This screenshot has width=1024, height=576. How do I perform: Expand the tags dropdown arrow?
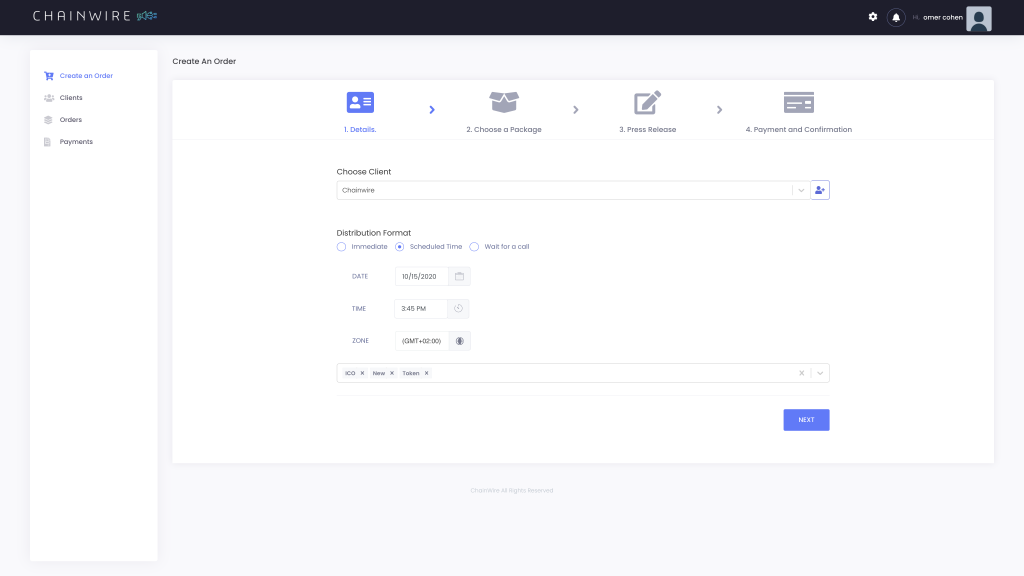pos(820,373)
